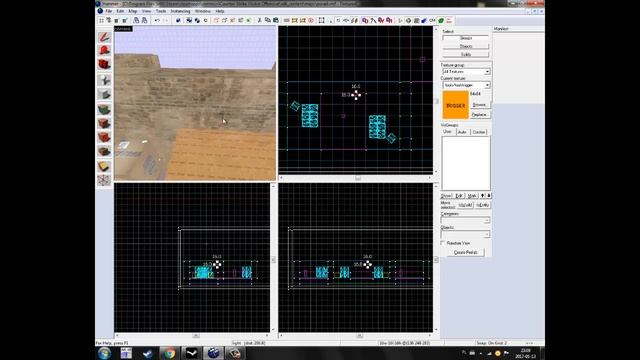Select the Apply Overlays tool
Viewport: 640px width, 360px height.
click(104, 151)
